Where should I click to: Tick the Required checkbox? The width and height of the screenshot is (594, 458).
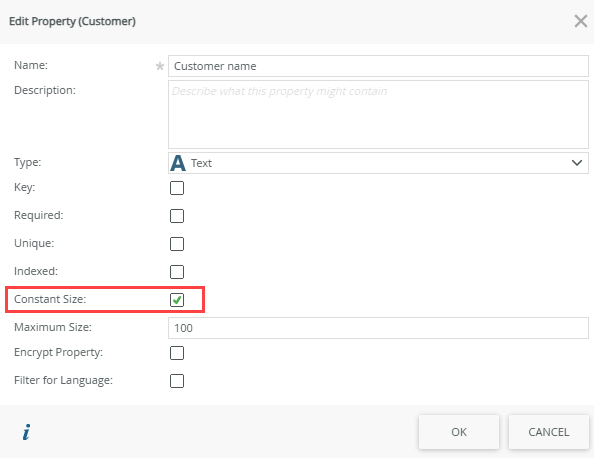(x=177, y=216)
